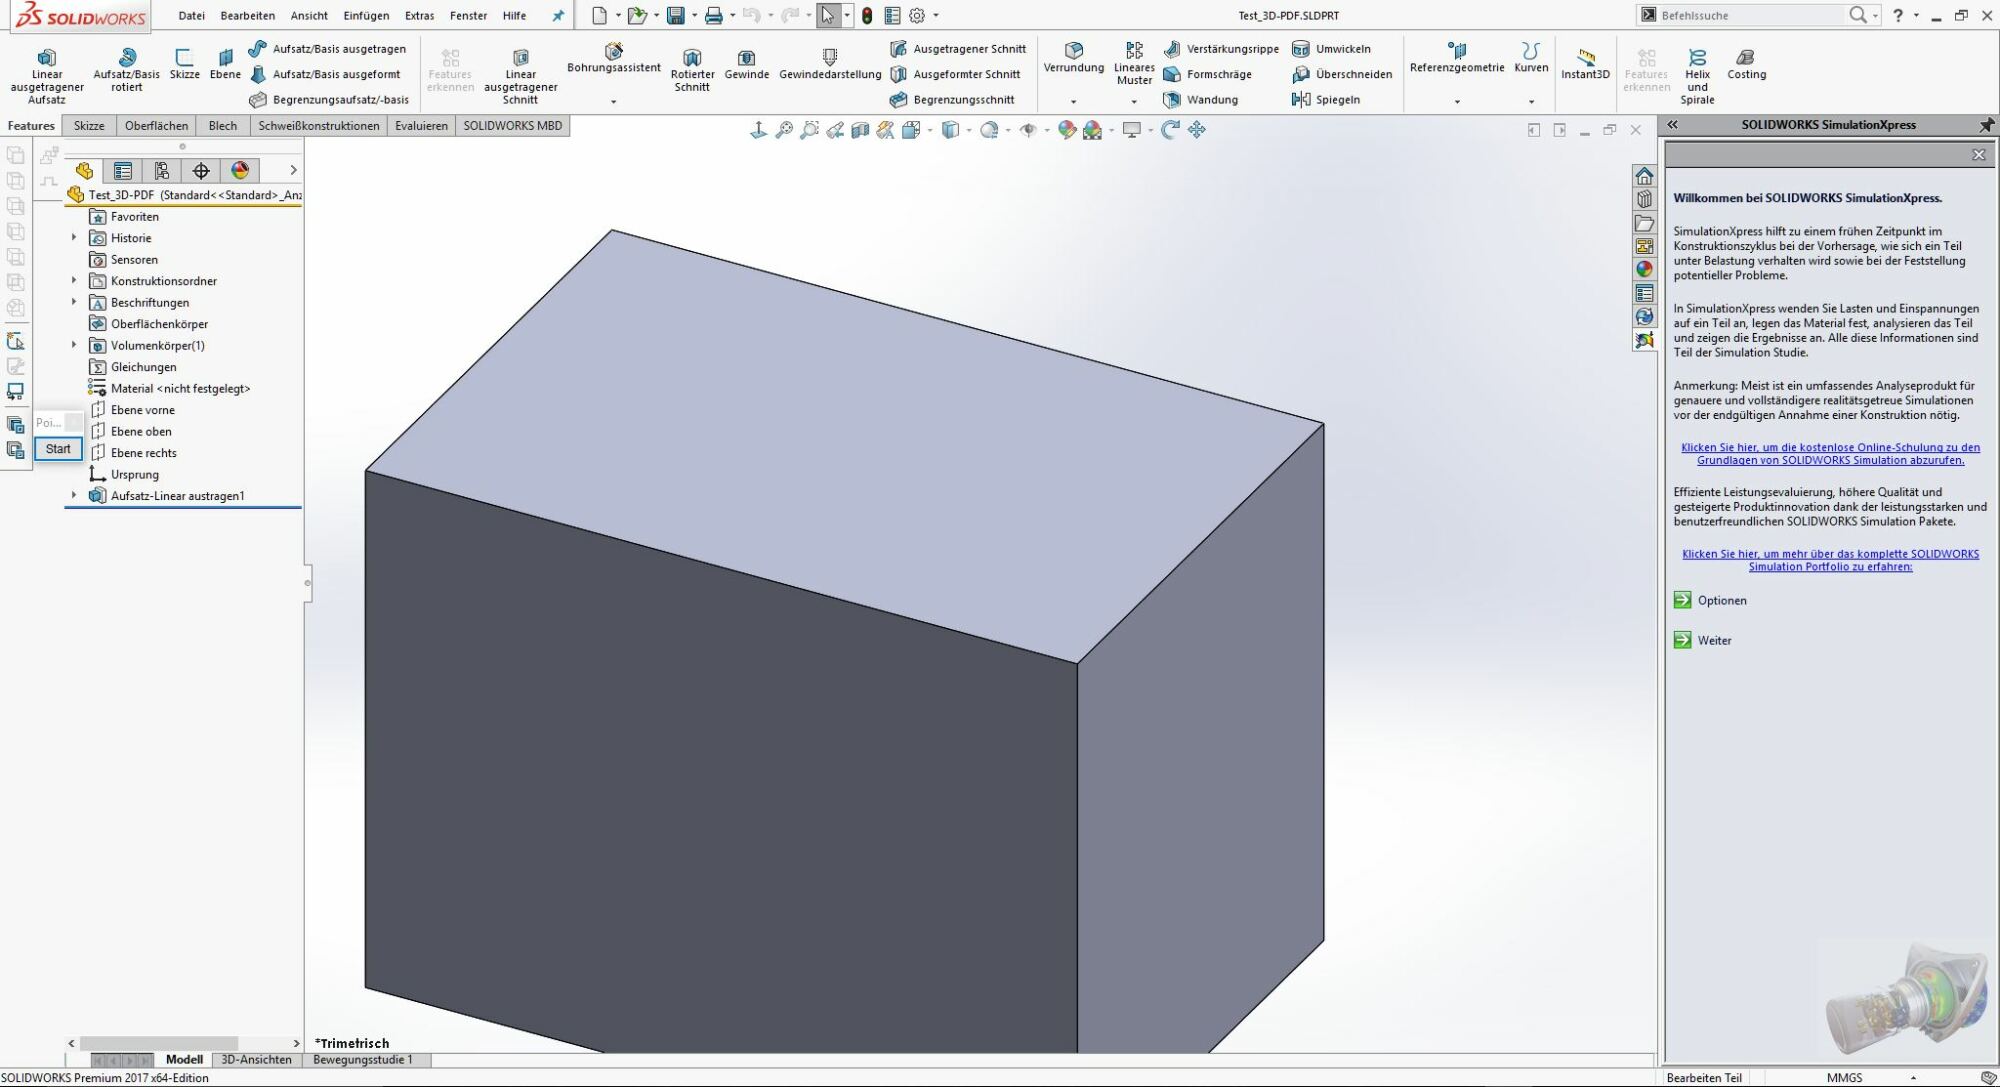Switch to the 3D-Ansichten tab

pyautogui.click(x=256, y=1060)
